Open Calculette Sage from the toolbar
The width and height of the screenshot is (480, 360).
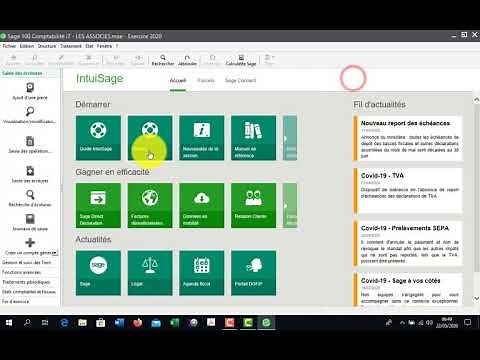[241, 60]
